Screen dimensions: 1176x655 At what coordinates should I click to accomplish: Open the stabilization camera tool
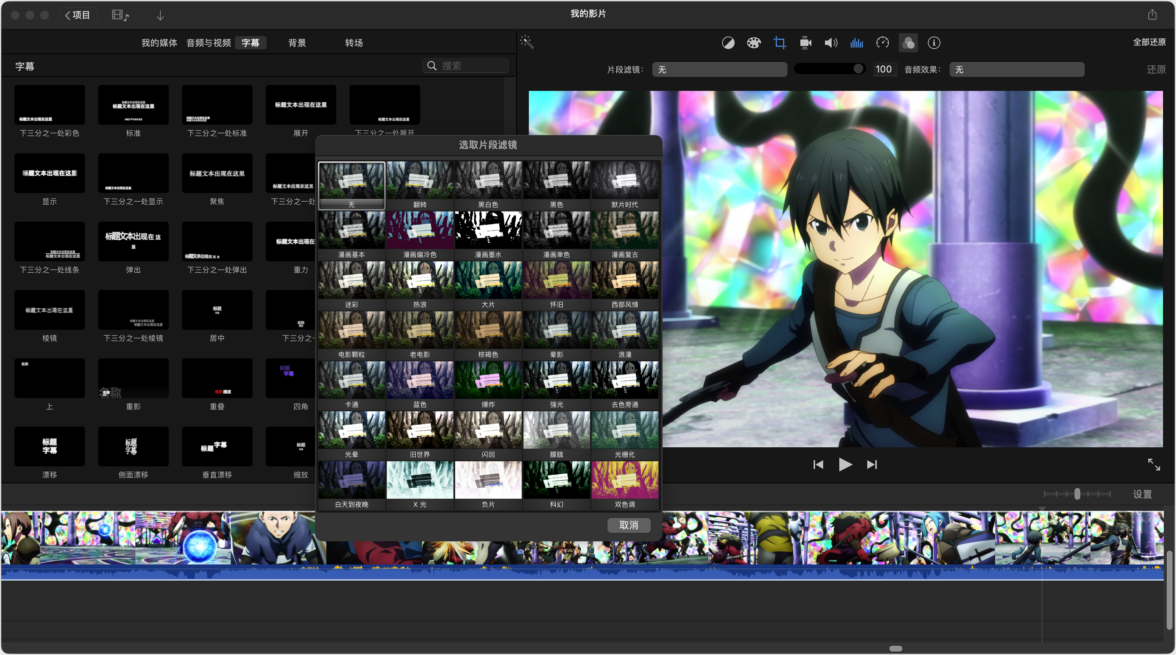806,43
